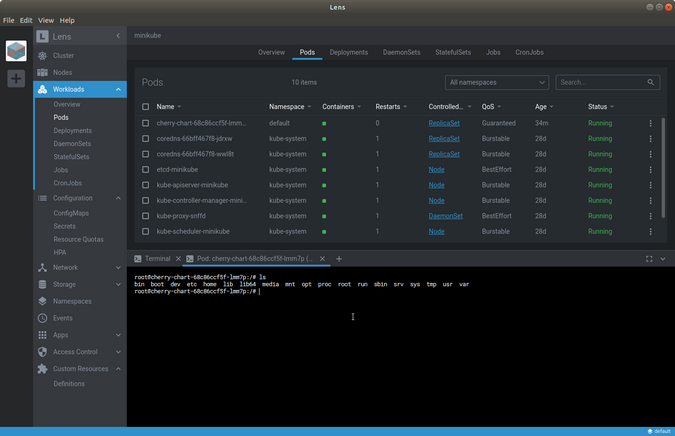The width and height of the screenshot is (675, 436).
Task: Open Namespaces in the sidebar
Action: [x=72, y=301]
